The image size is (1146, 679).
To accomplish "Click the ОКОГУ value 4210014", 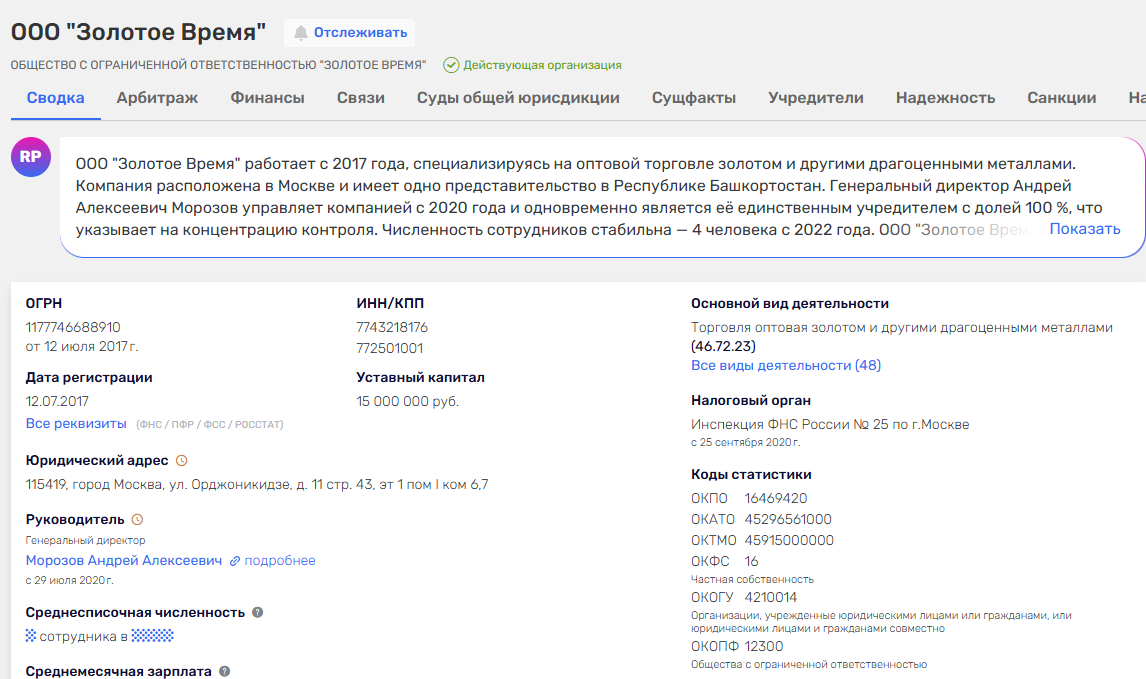I will [770, 597].
